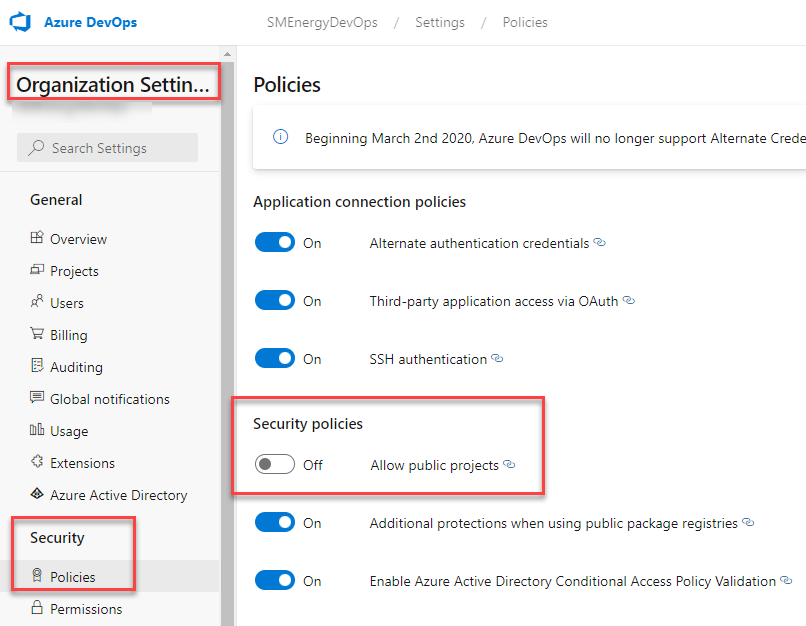Open Usage settings page
806x626 pixels.
[x=69, y=431]
